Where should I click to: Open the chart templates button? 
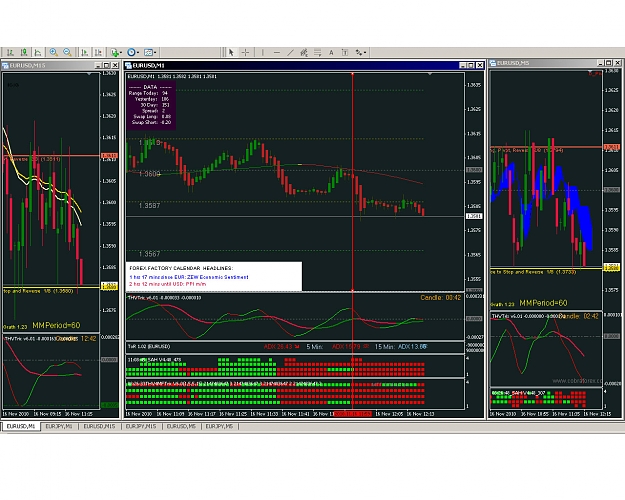[148, 52]
